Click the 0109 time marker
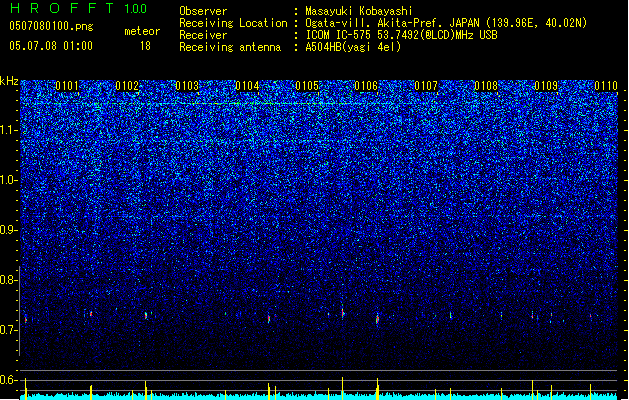 click(x=546, y=86)
